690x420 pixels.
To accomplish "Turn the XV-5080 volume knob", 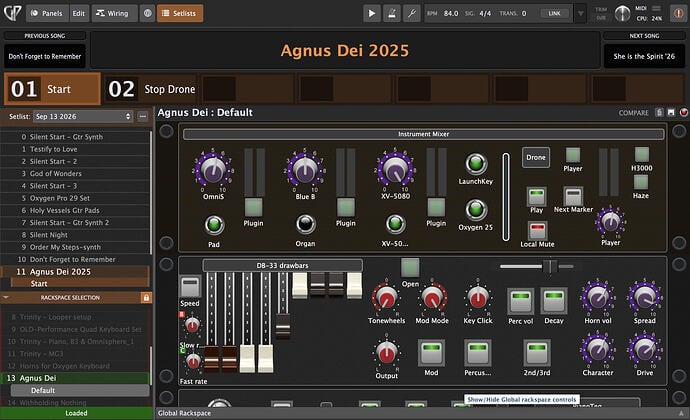I will click(395, 169).
